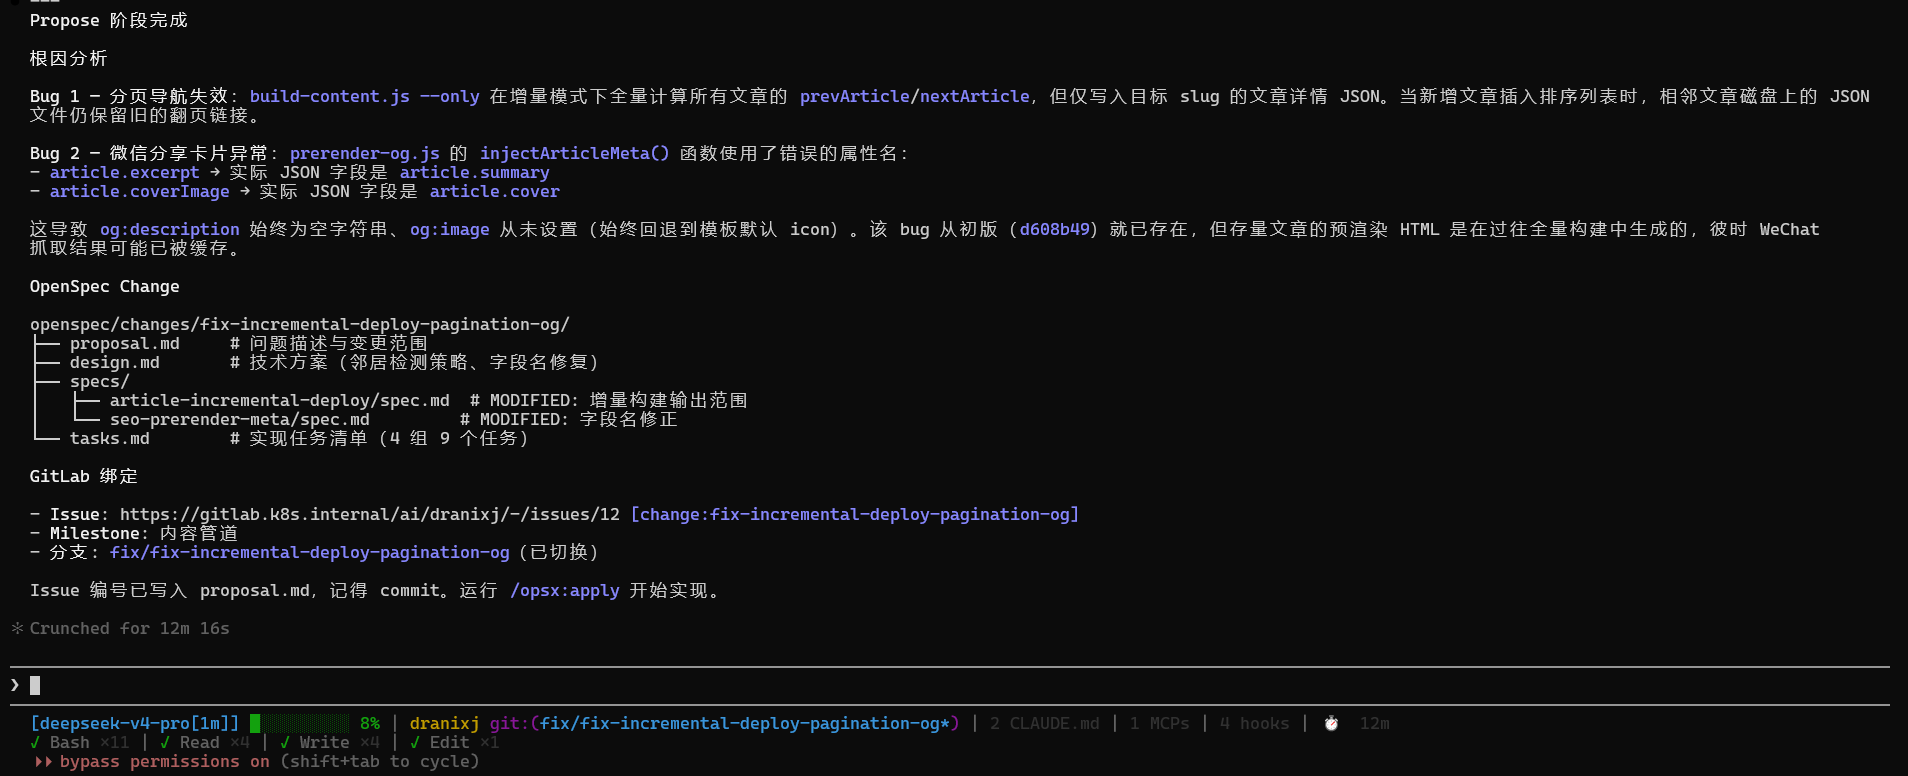1908x776 pixels.
Task: Click the double-arrow bypass permissions icon
Action: (43, 761)
